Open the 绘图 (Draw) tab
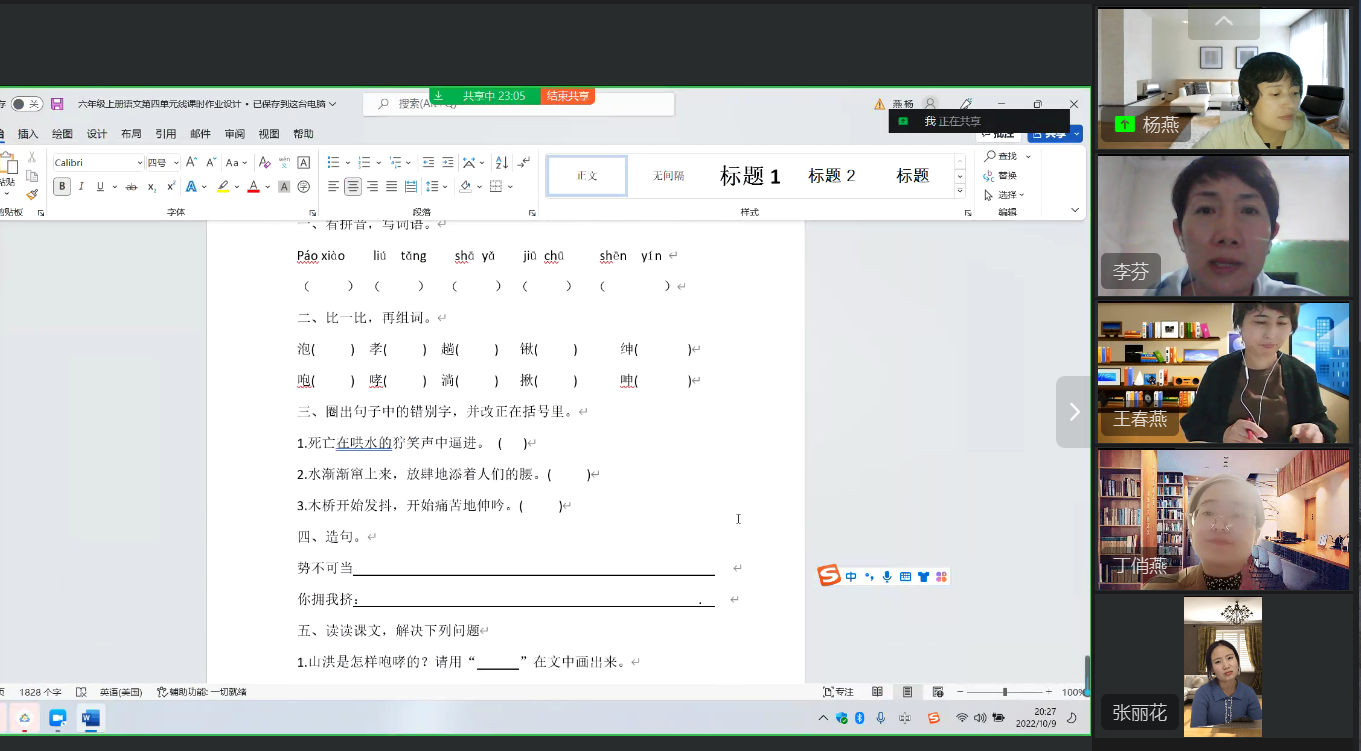The width and height of the screenshot is (1361, 751). point(62,134)
